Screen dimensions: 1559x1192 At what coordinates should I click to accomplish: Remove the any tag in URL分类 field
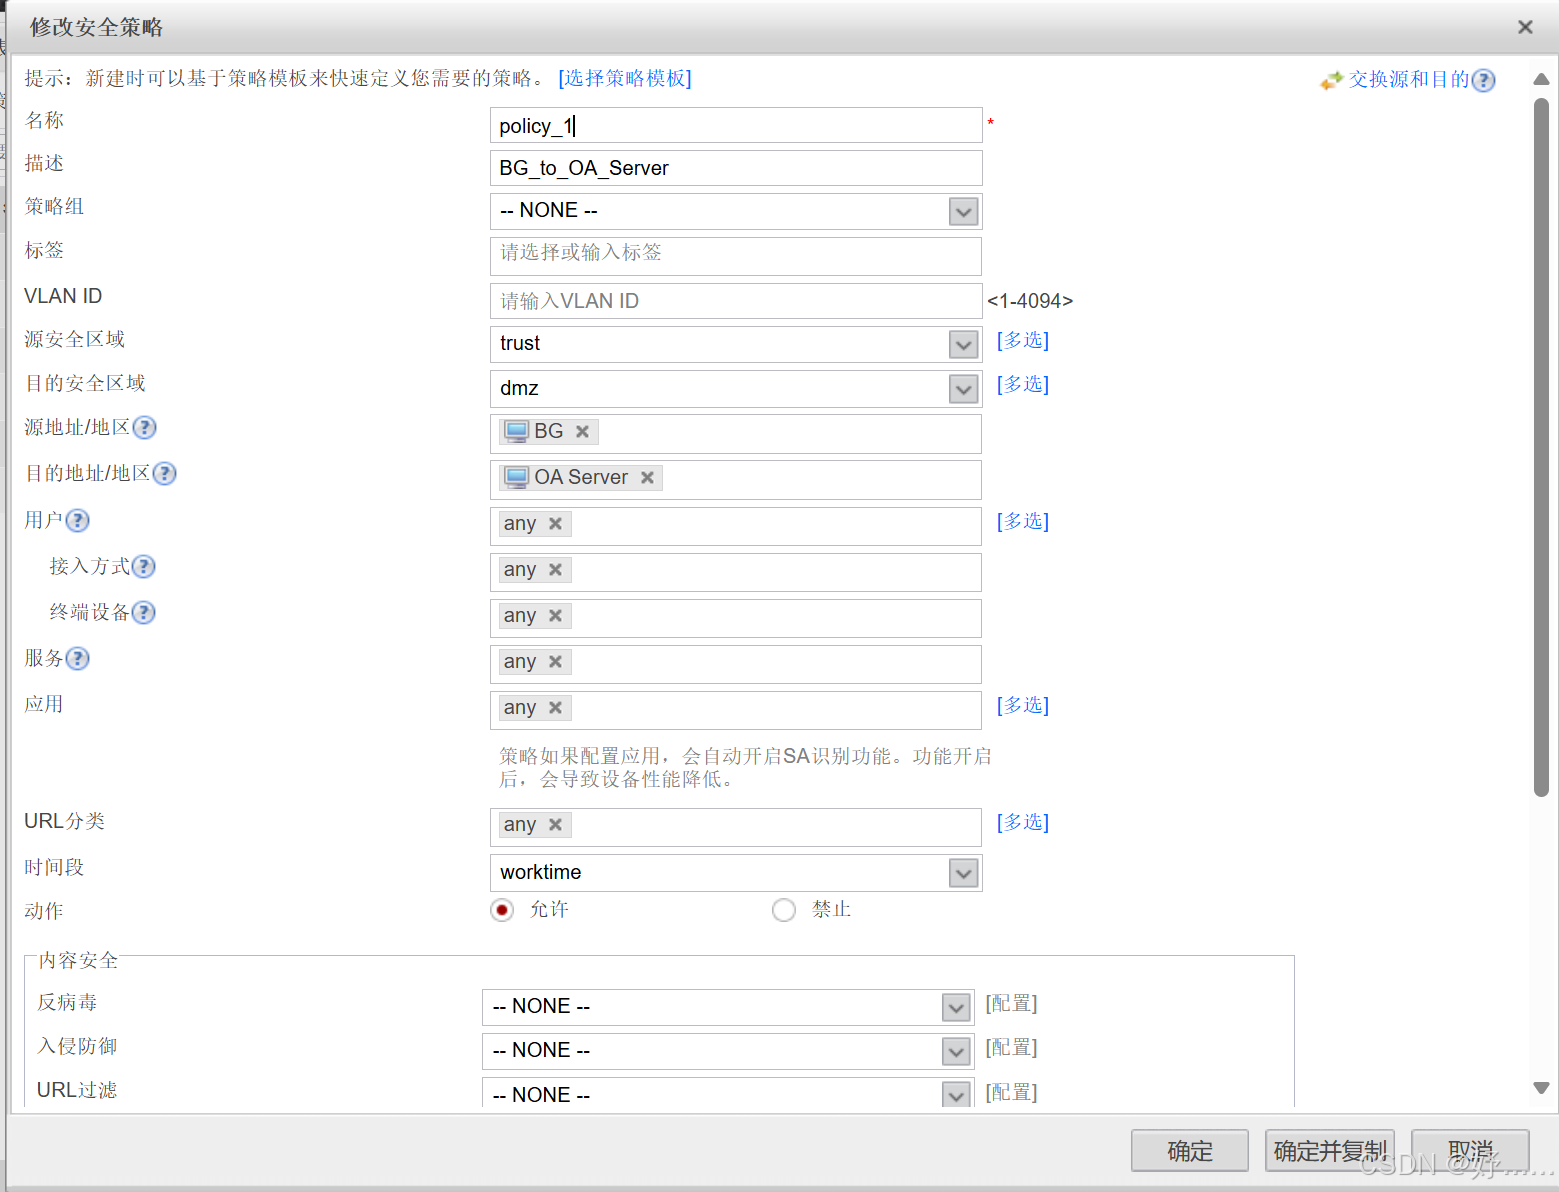(555, 825)
